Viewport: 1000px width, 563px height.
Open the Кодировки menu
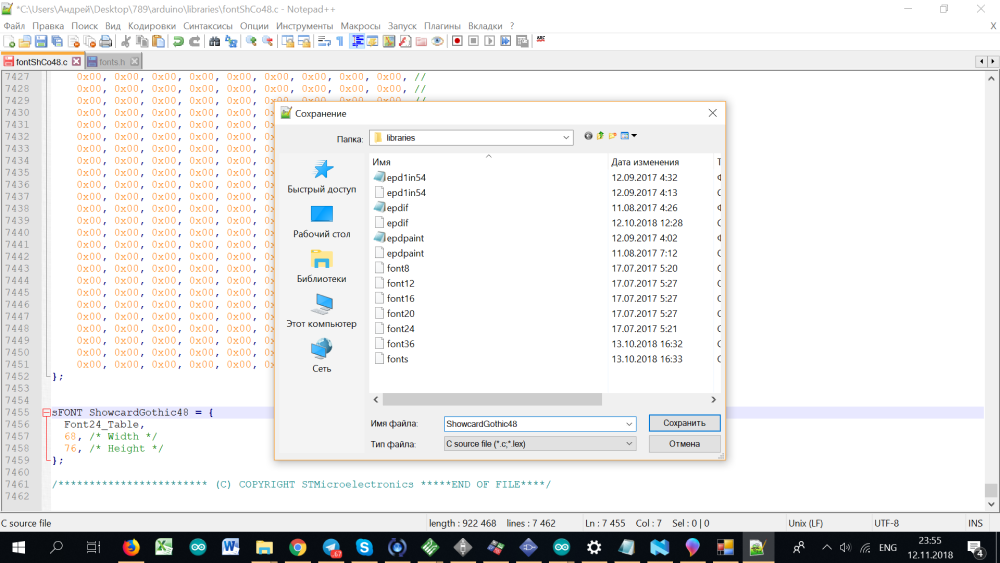(152, 26)
